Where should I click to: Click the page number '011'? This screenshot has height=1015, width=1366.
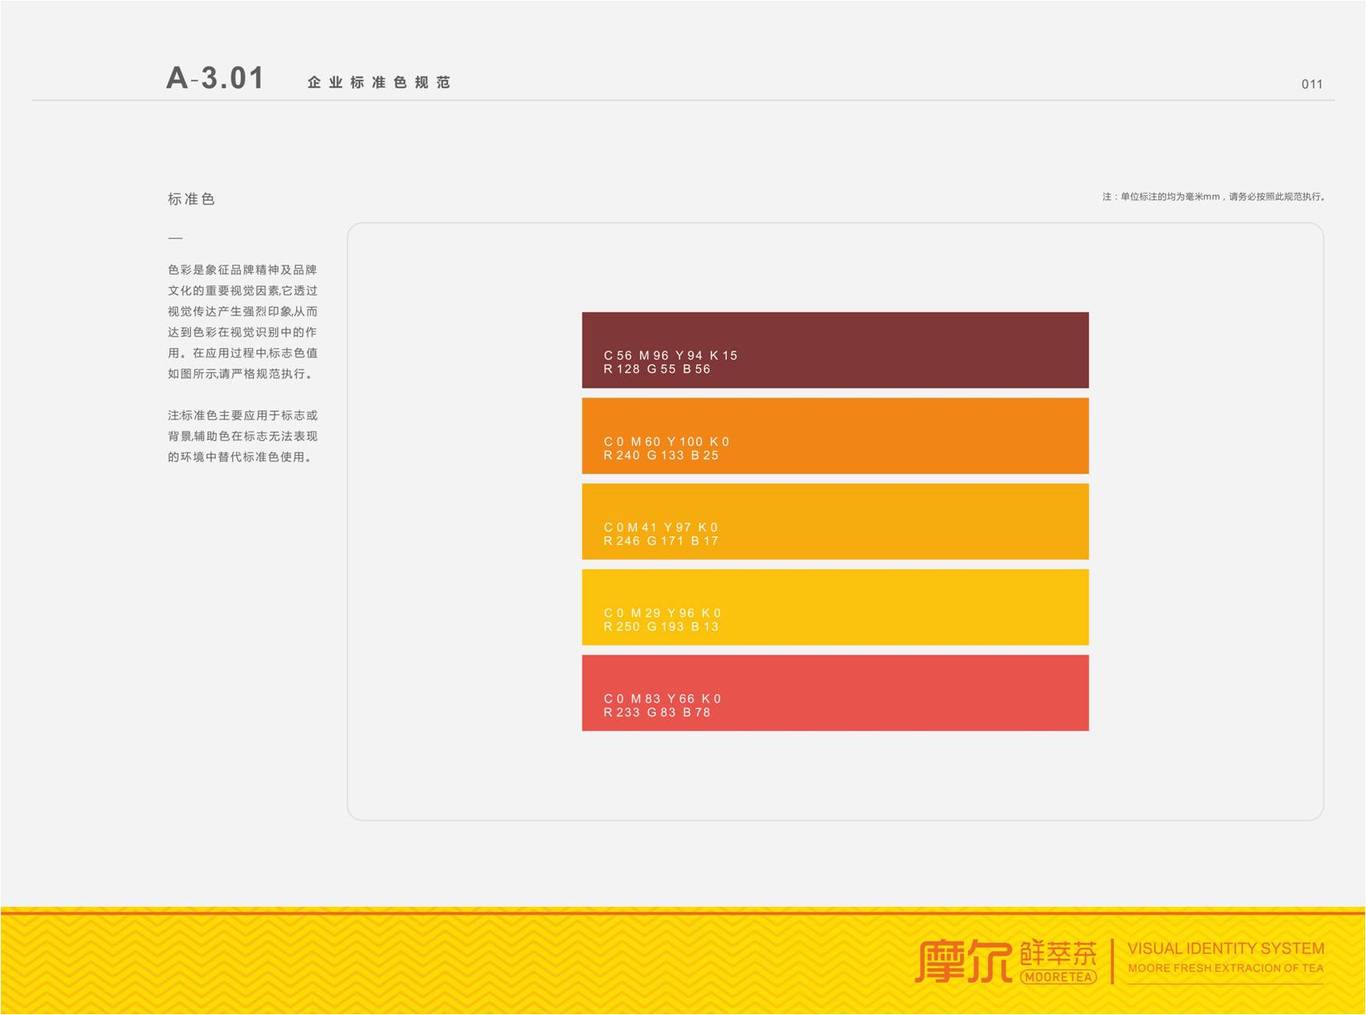coord(1312,84)
